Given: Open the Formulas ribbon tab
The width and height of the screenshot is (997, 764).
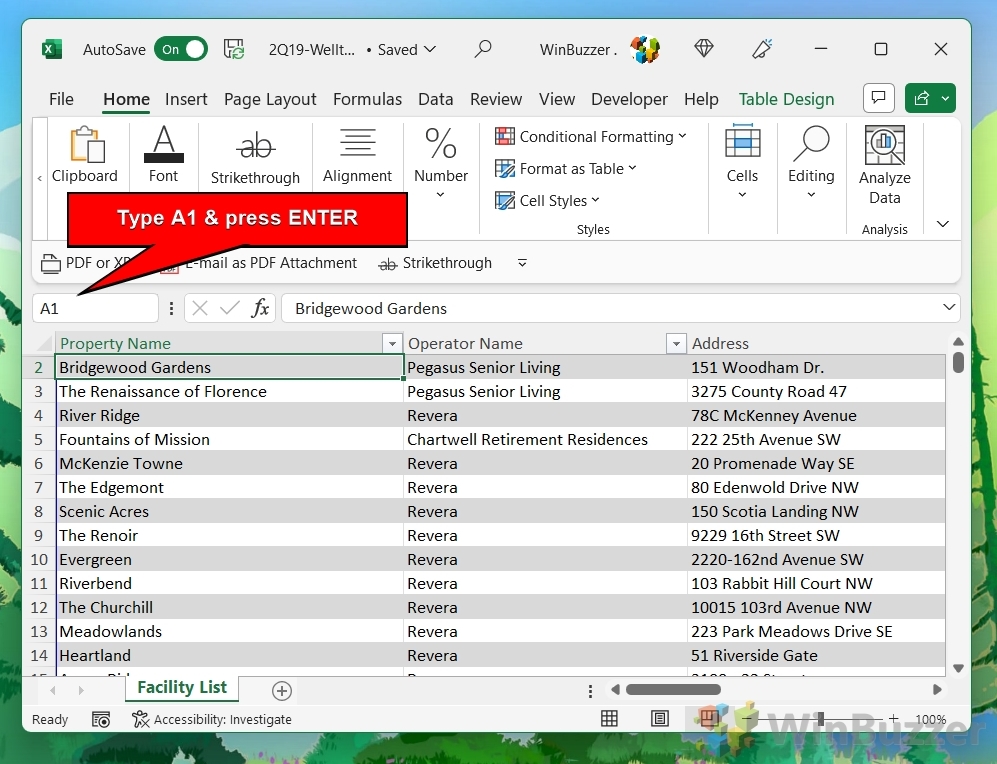Looking at the screenshot, I should pyautogui.click(x=367, y=99).
